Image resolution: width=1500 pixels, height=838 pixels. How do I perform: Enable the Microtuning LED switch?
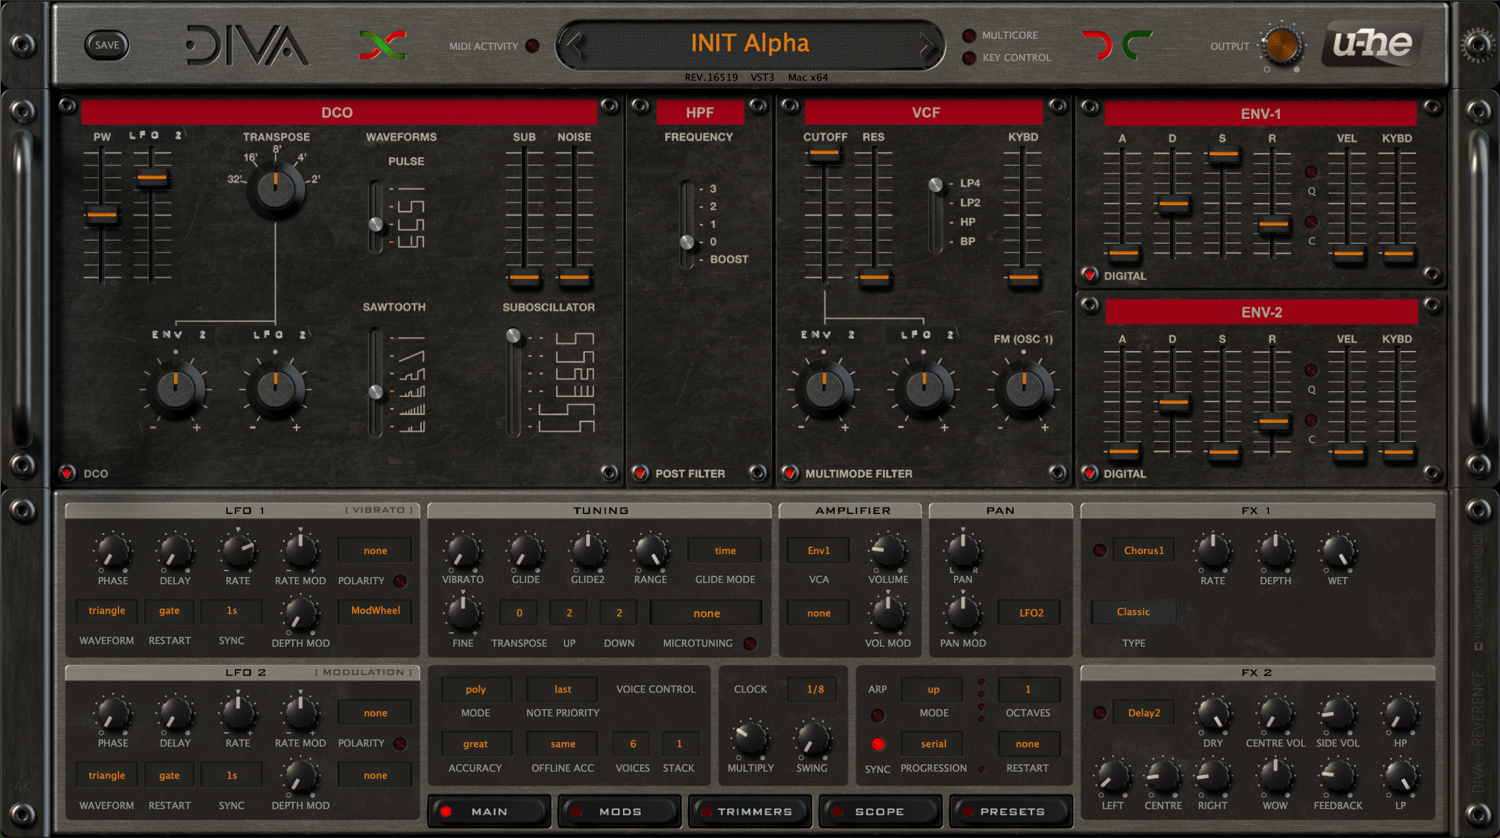pos(750,644)
